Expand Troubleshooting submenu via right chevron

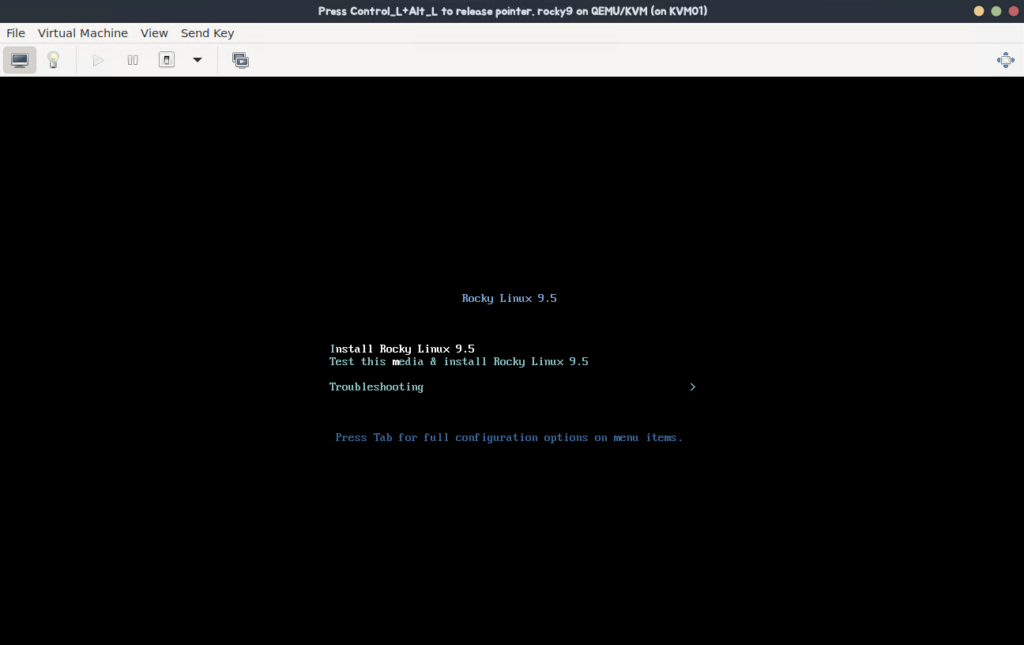tap(692, 387)
